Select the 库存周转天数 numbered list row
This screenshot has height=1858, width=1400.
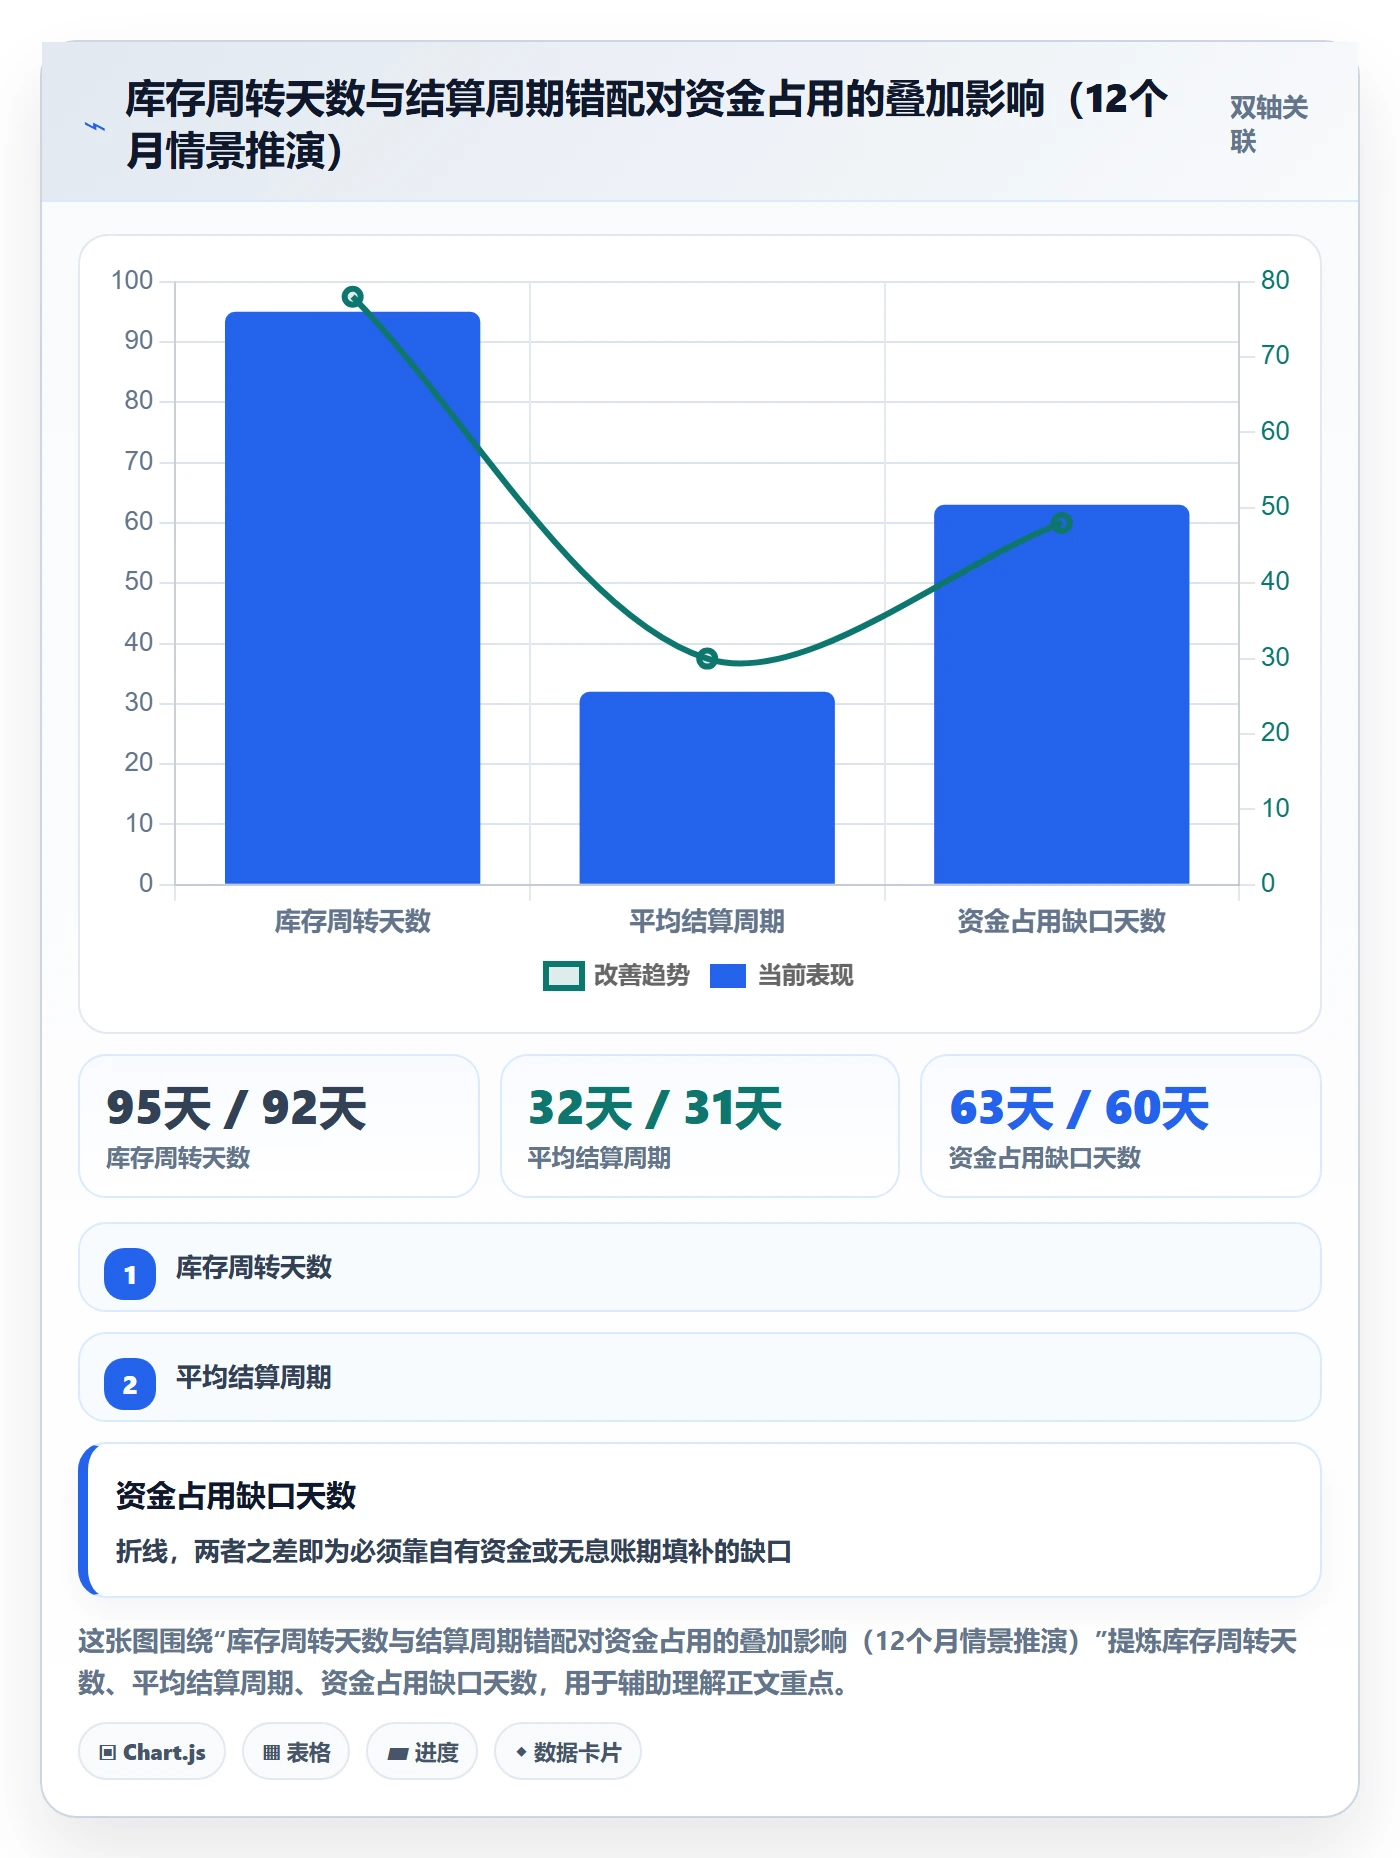click(700, 1267)
